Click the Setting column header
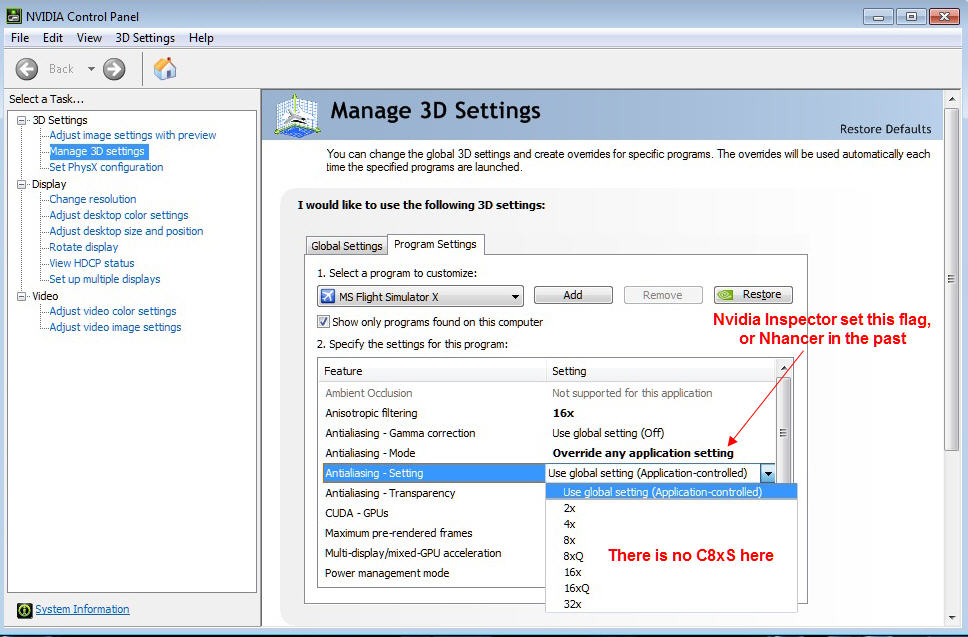 (x=661, y=371)
